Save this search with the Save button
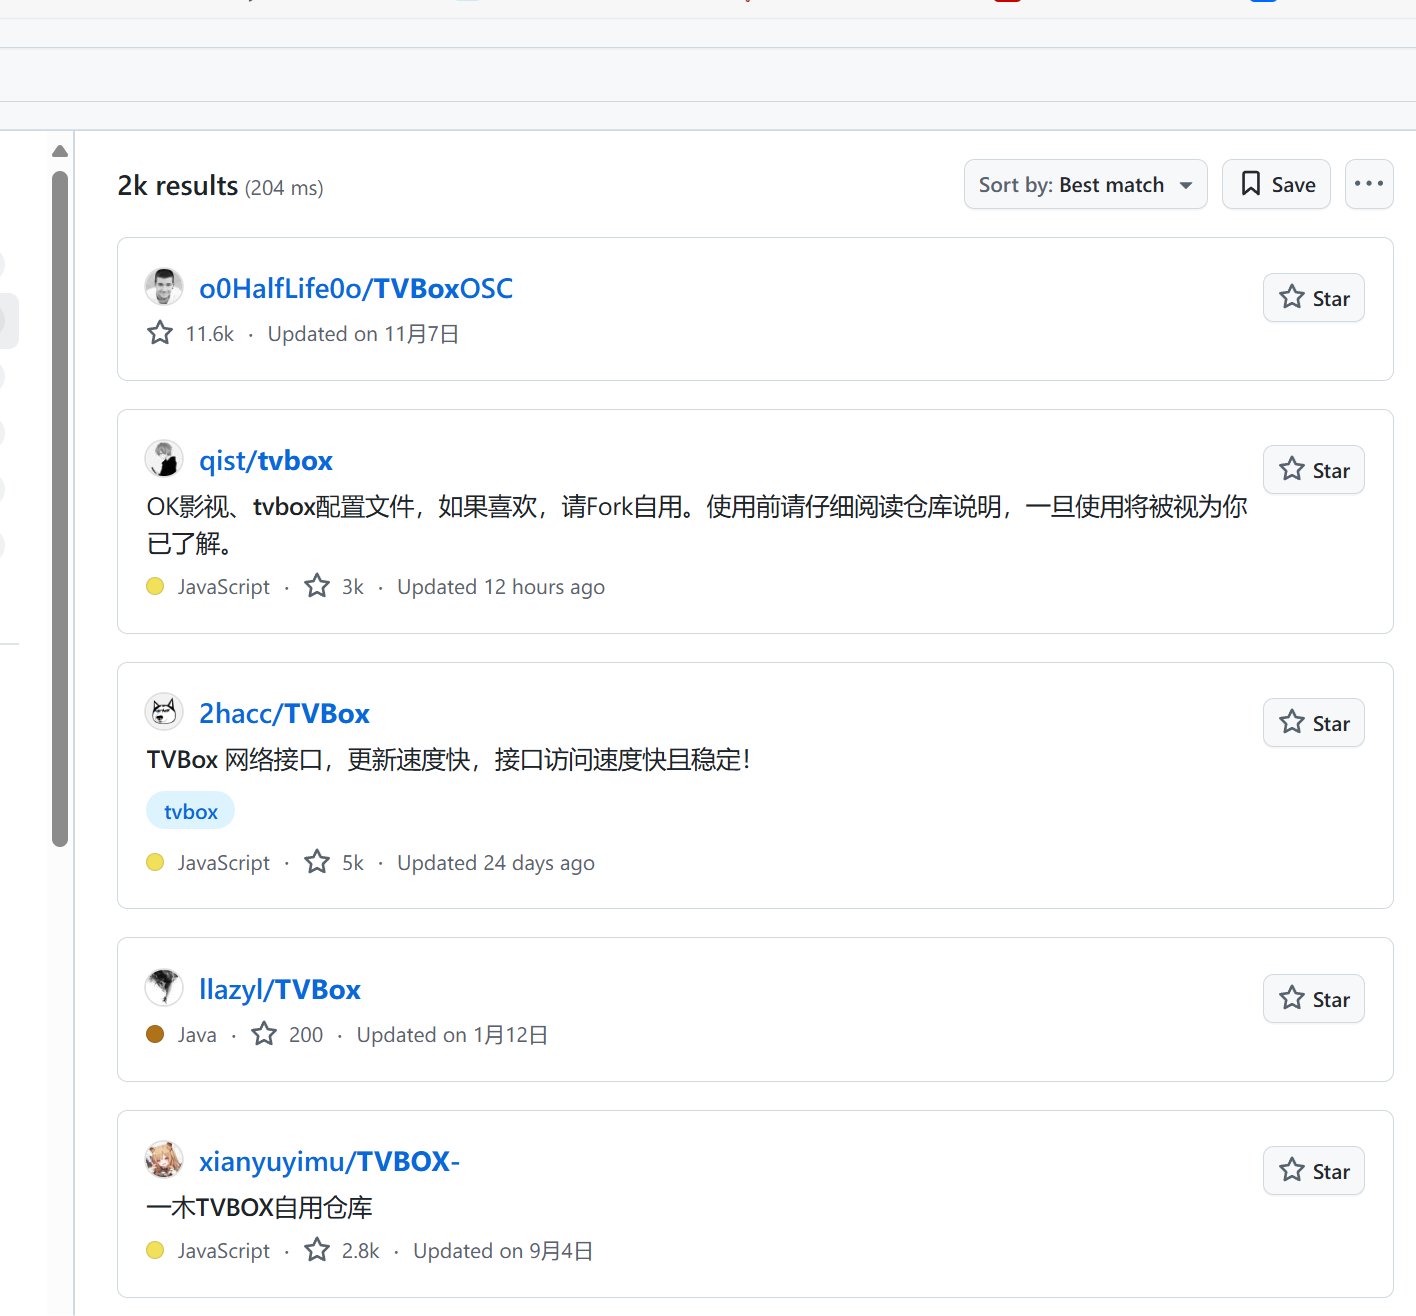The height and width of the screenshot is (1316, 1416). (1276, 185)
